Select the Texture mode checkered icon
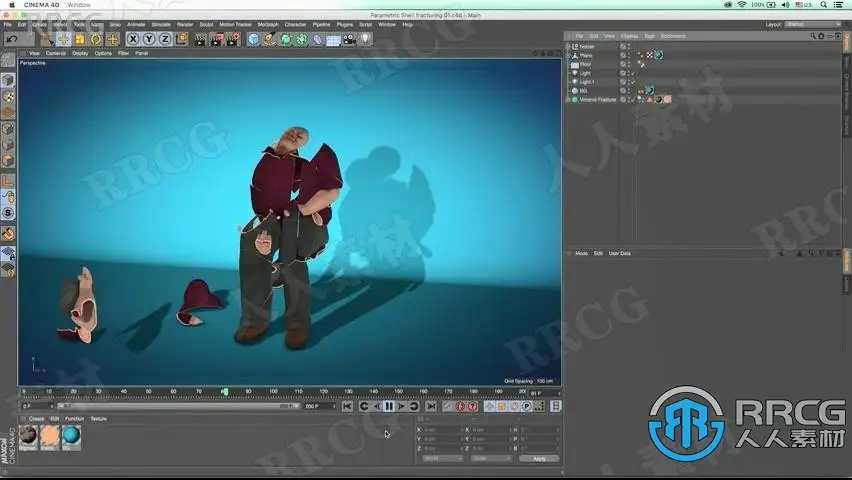The height and width of the screenshot is (480, 852). [8, 97]
